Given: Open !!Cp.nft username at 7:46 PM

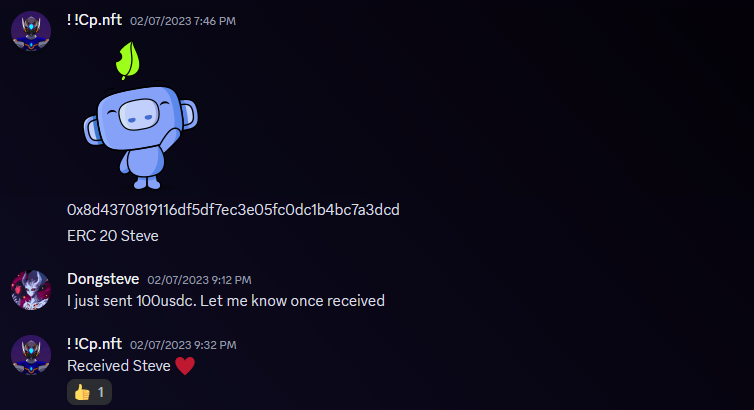Looking at the screenshot, I should coord(94,20).
